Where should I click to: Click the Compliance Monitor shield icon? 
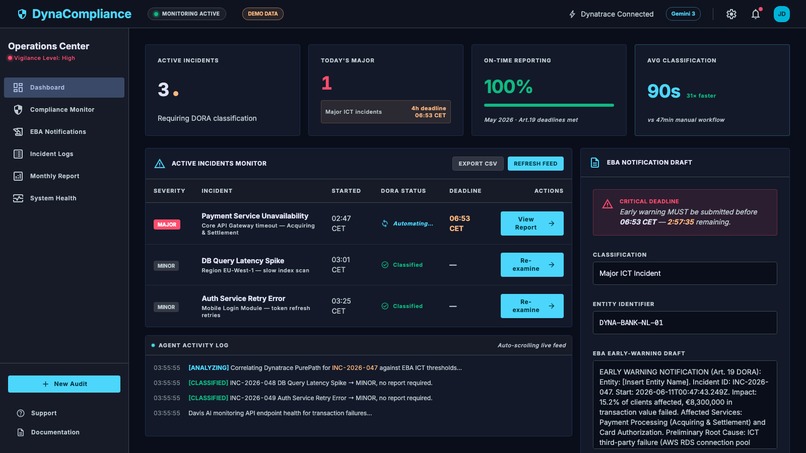(18, 110)
